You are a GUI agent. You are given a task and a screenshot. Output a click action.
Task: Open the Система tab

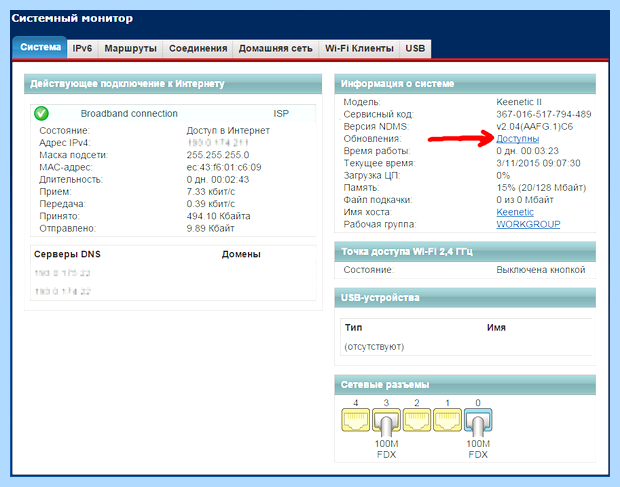[40, 47]
